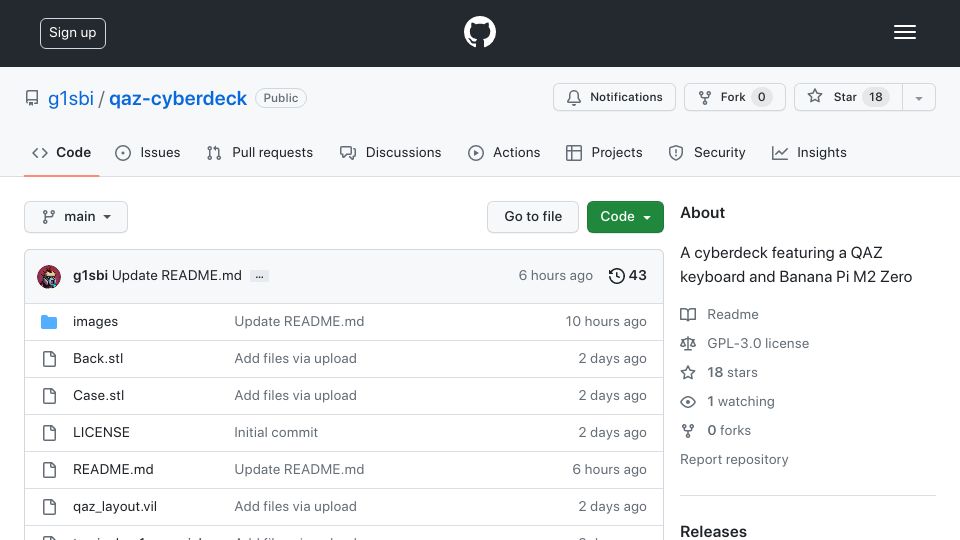Screen dimensions: 960x540
Task: Click the repository book icon beside g1sbi
Action: [32, 98]
